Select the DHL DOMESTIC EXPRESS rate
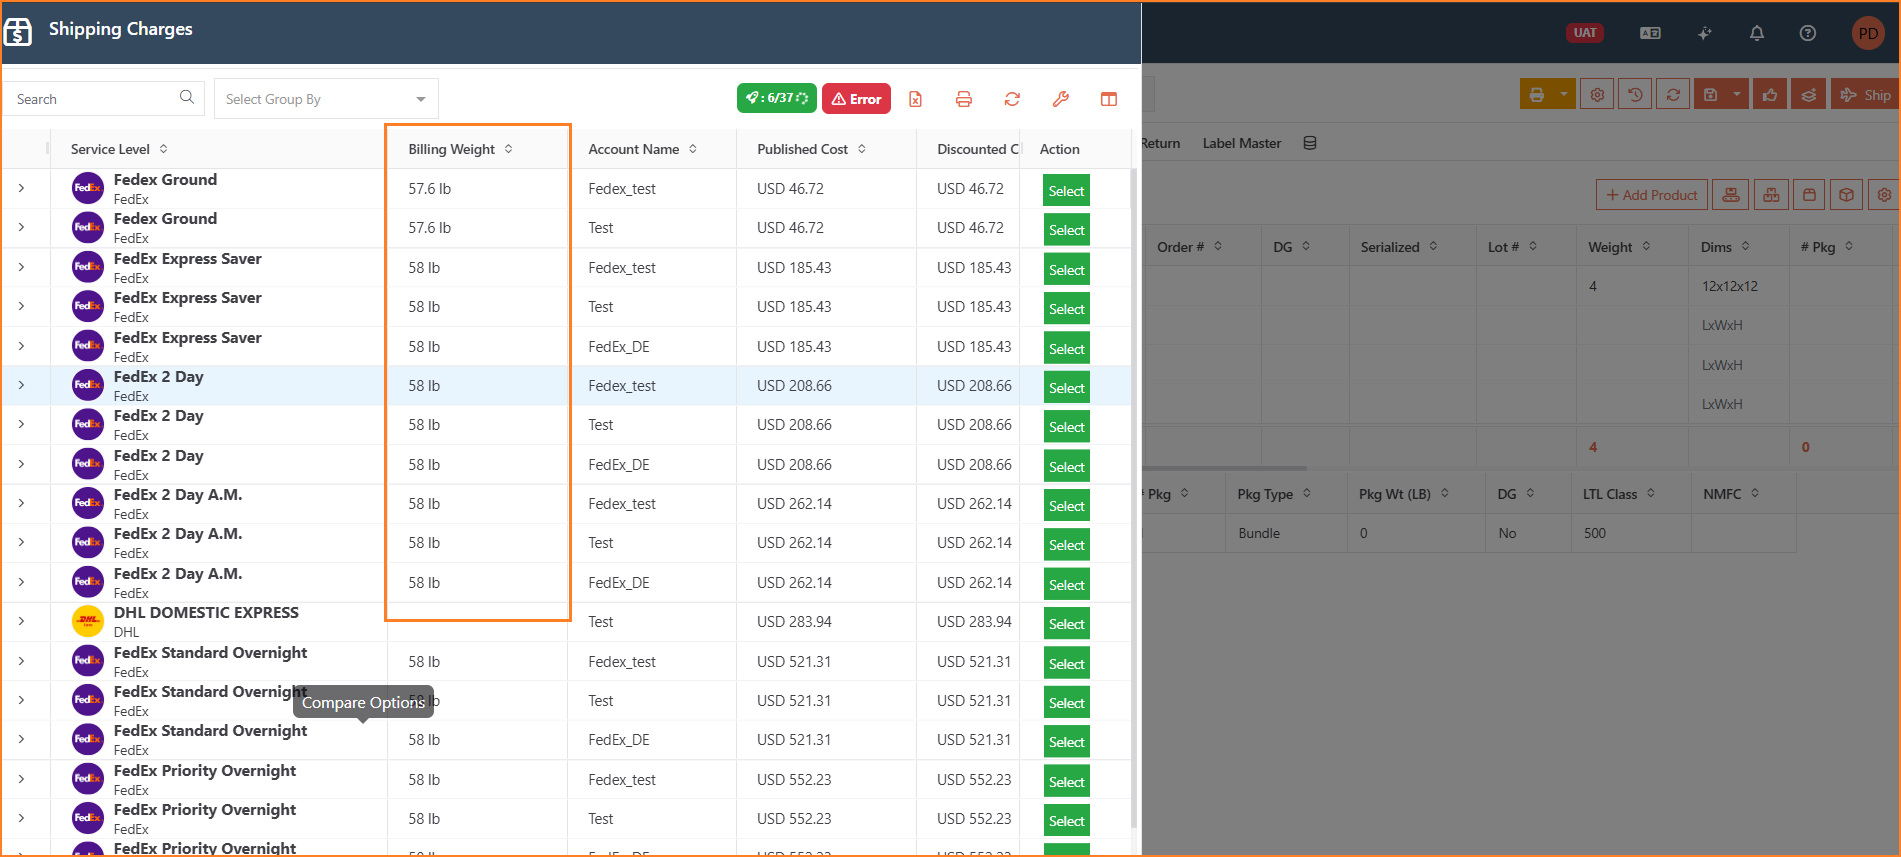1901x857 pixels. pyautogui.click(x=1066, y=624)
